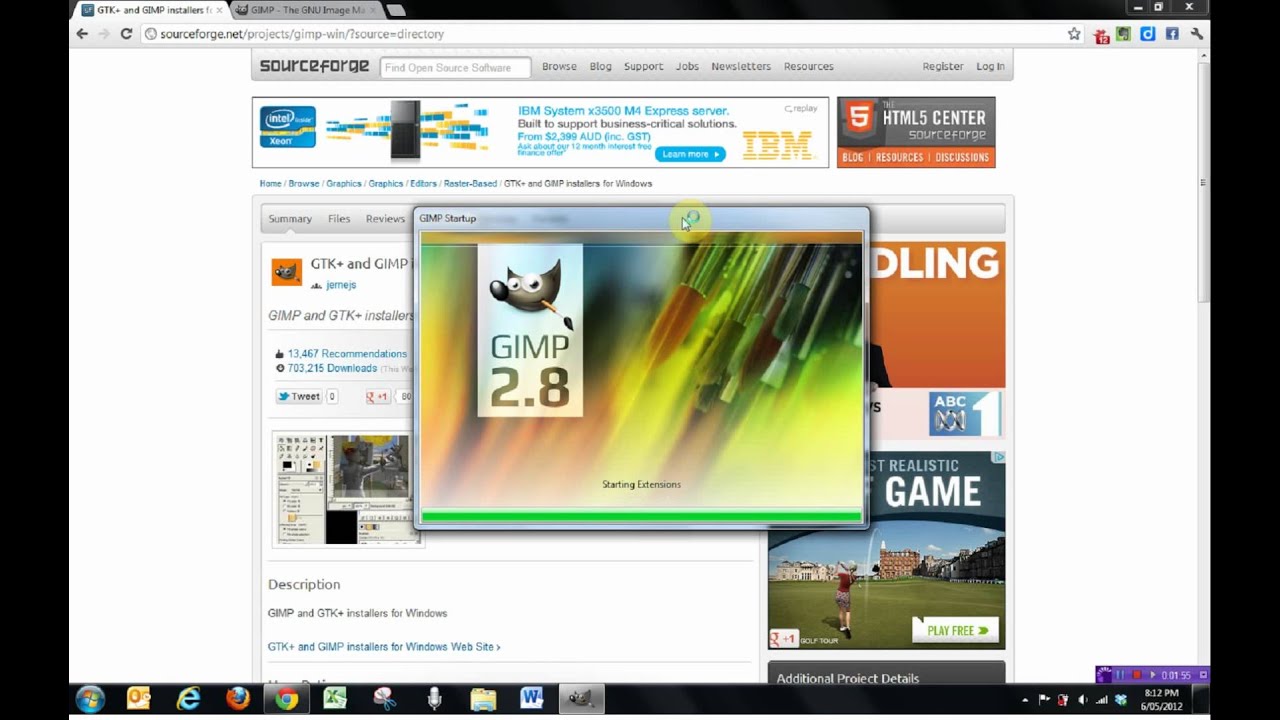The height and width of the screenshot is (720, 1280).
Task: Open the Facebook extension icon
Action: 1172,34
